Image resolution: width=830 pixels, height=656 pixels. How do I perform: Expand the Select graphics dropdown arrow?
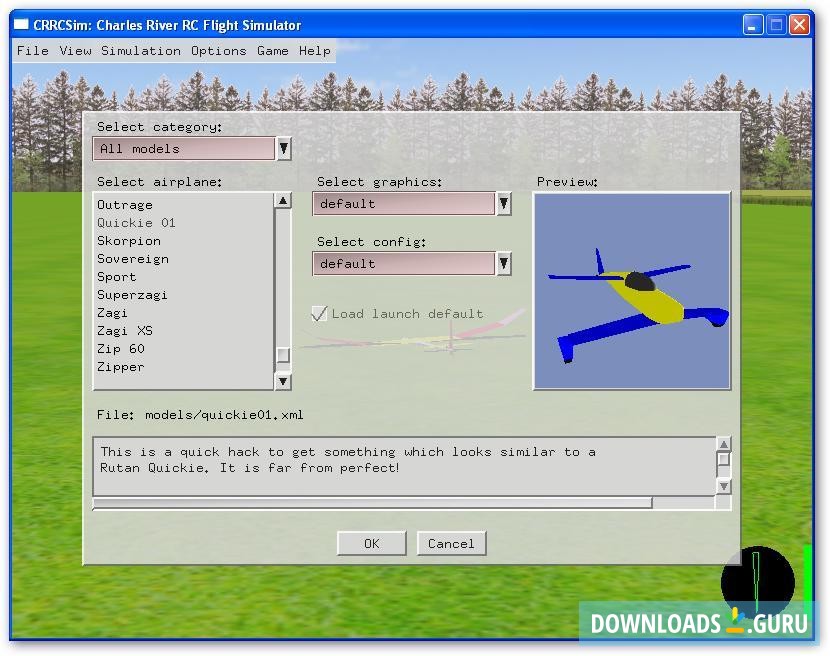[504, 203]
